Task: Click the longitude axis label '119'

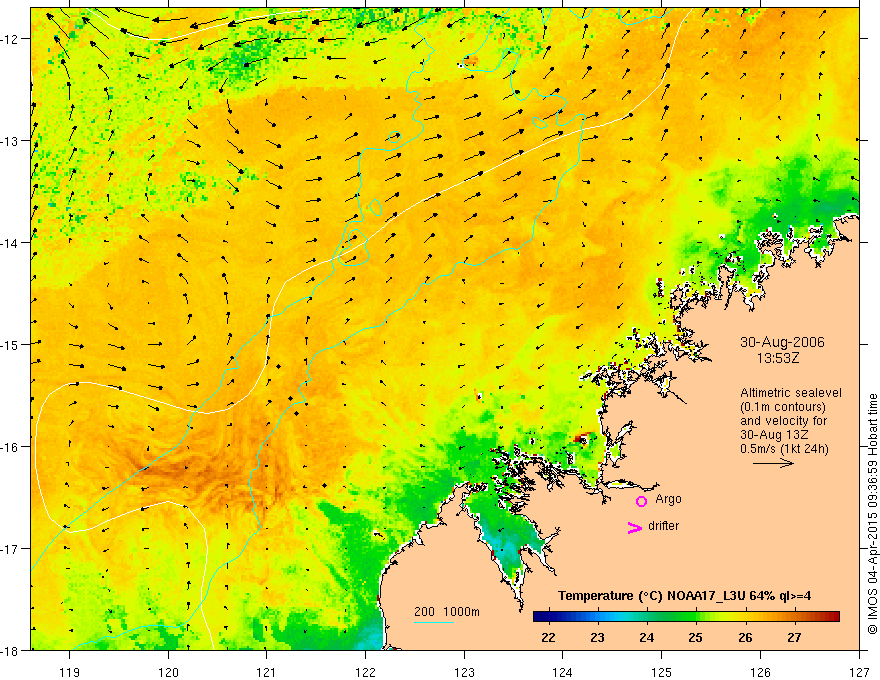Action: (x=70, y=672)
